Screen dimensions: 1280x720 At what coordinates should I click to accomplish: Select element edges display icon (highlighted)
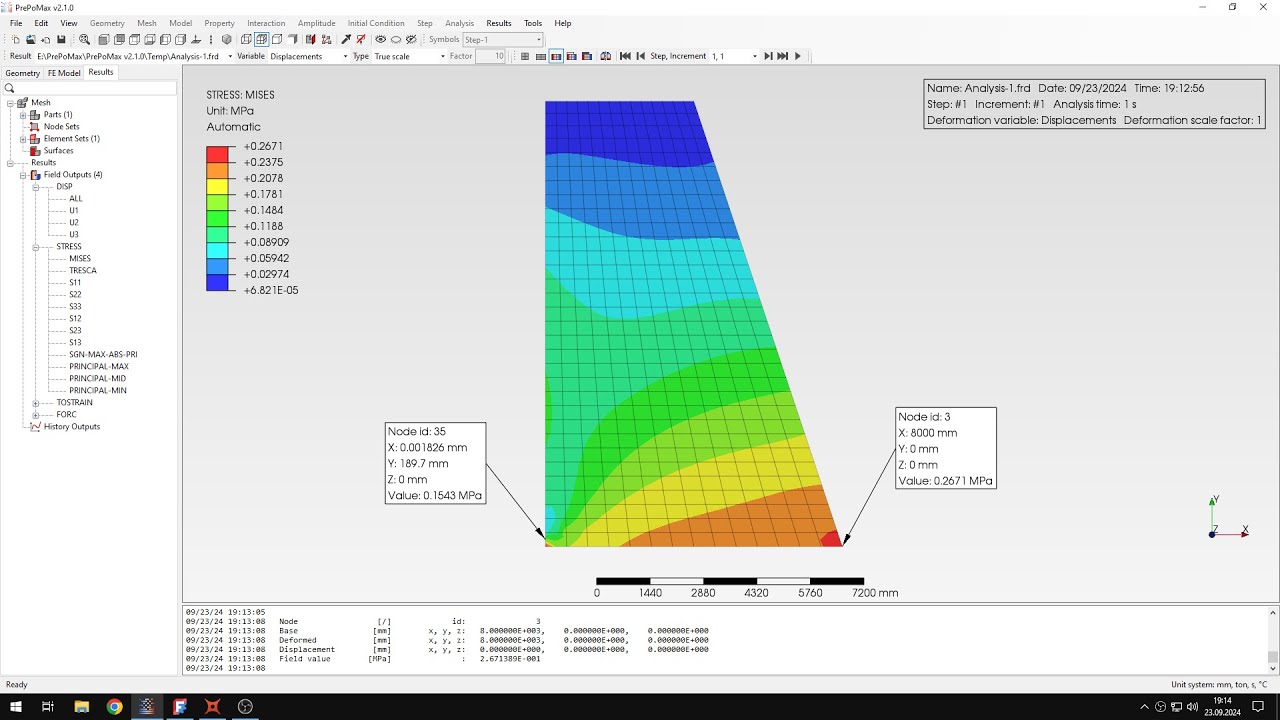click(261, 39)
